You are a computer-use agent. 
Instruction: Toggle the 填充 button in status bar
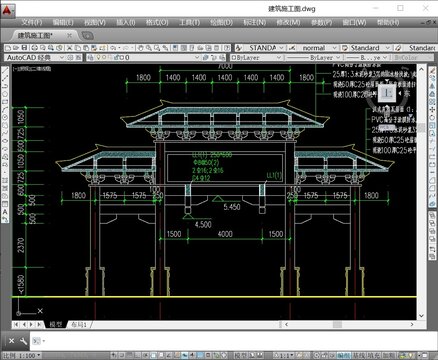pos(373,355)
